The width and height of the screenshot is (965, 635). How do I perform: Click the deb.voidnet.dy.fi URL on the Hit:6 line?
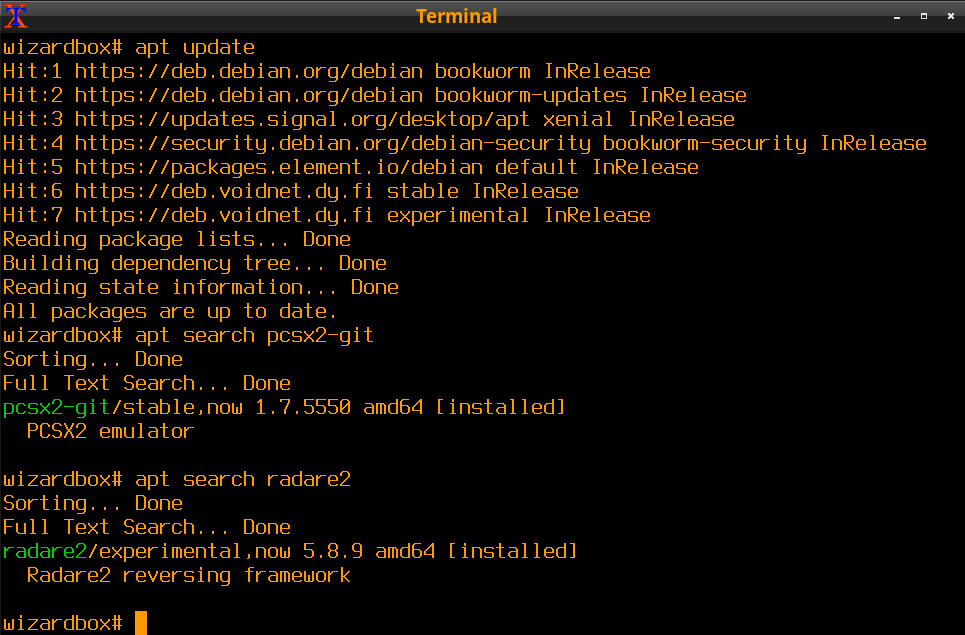coord(224,191)
